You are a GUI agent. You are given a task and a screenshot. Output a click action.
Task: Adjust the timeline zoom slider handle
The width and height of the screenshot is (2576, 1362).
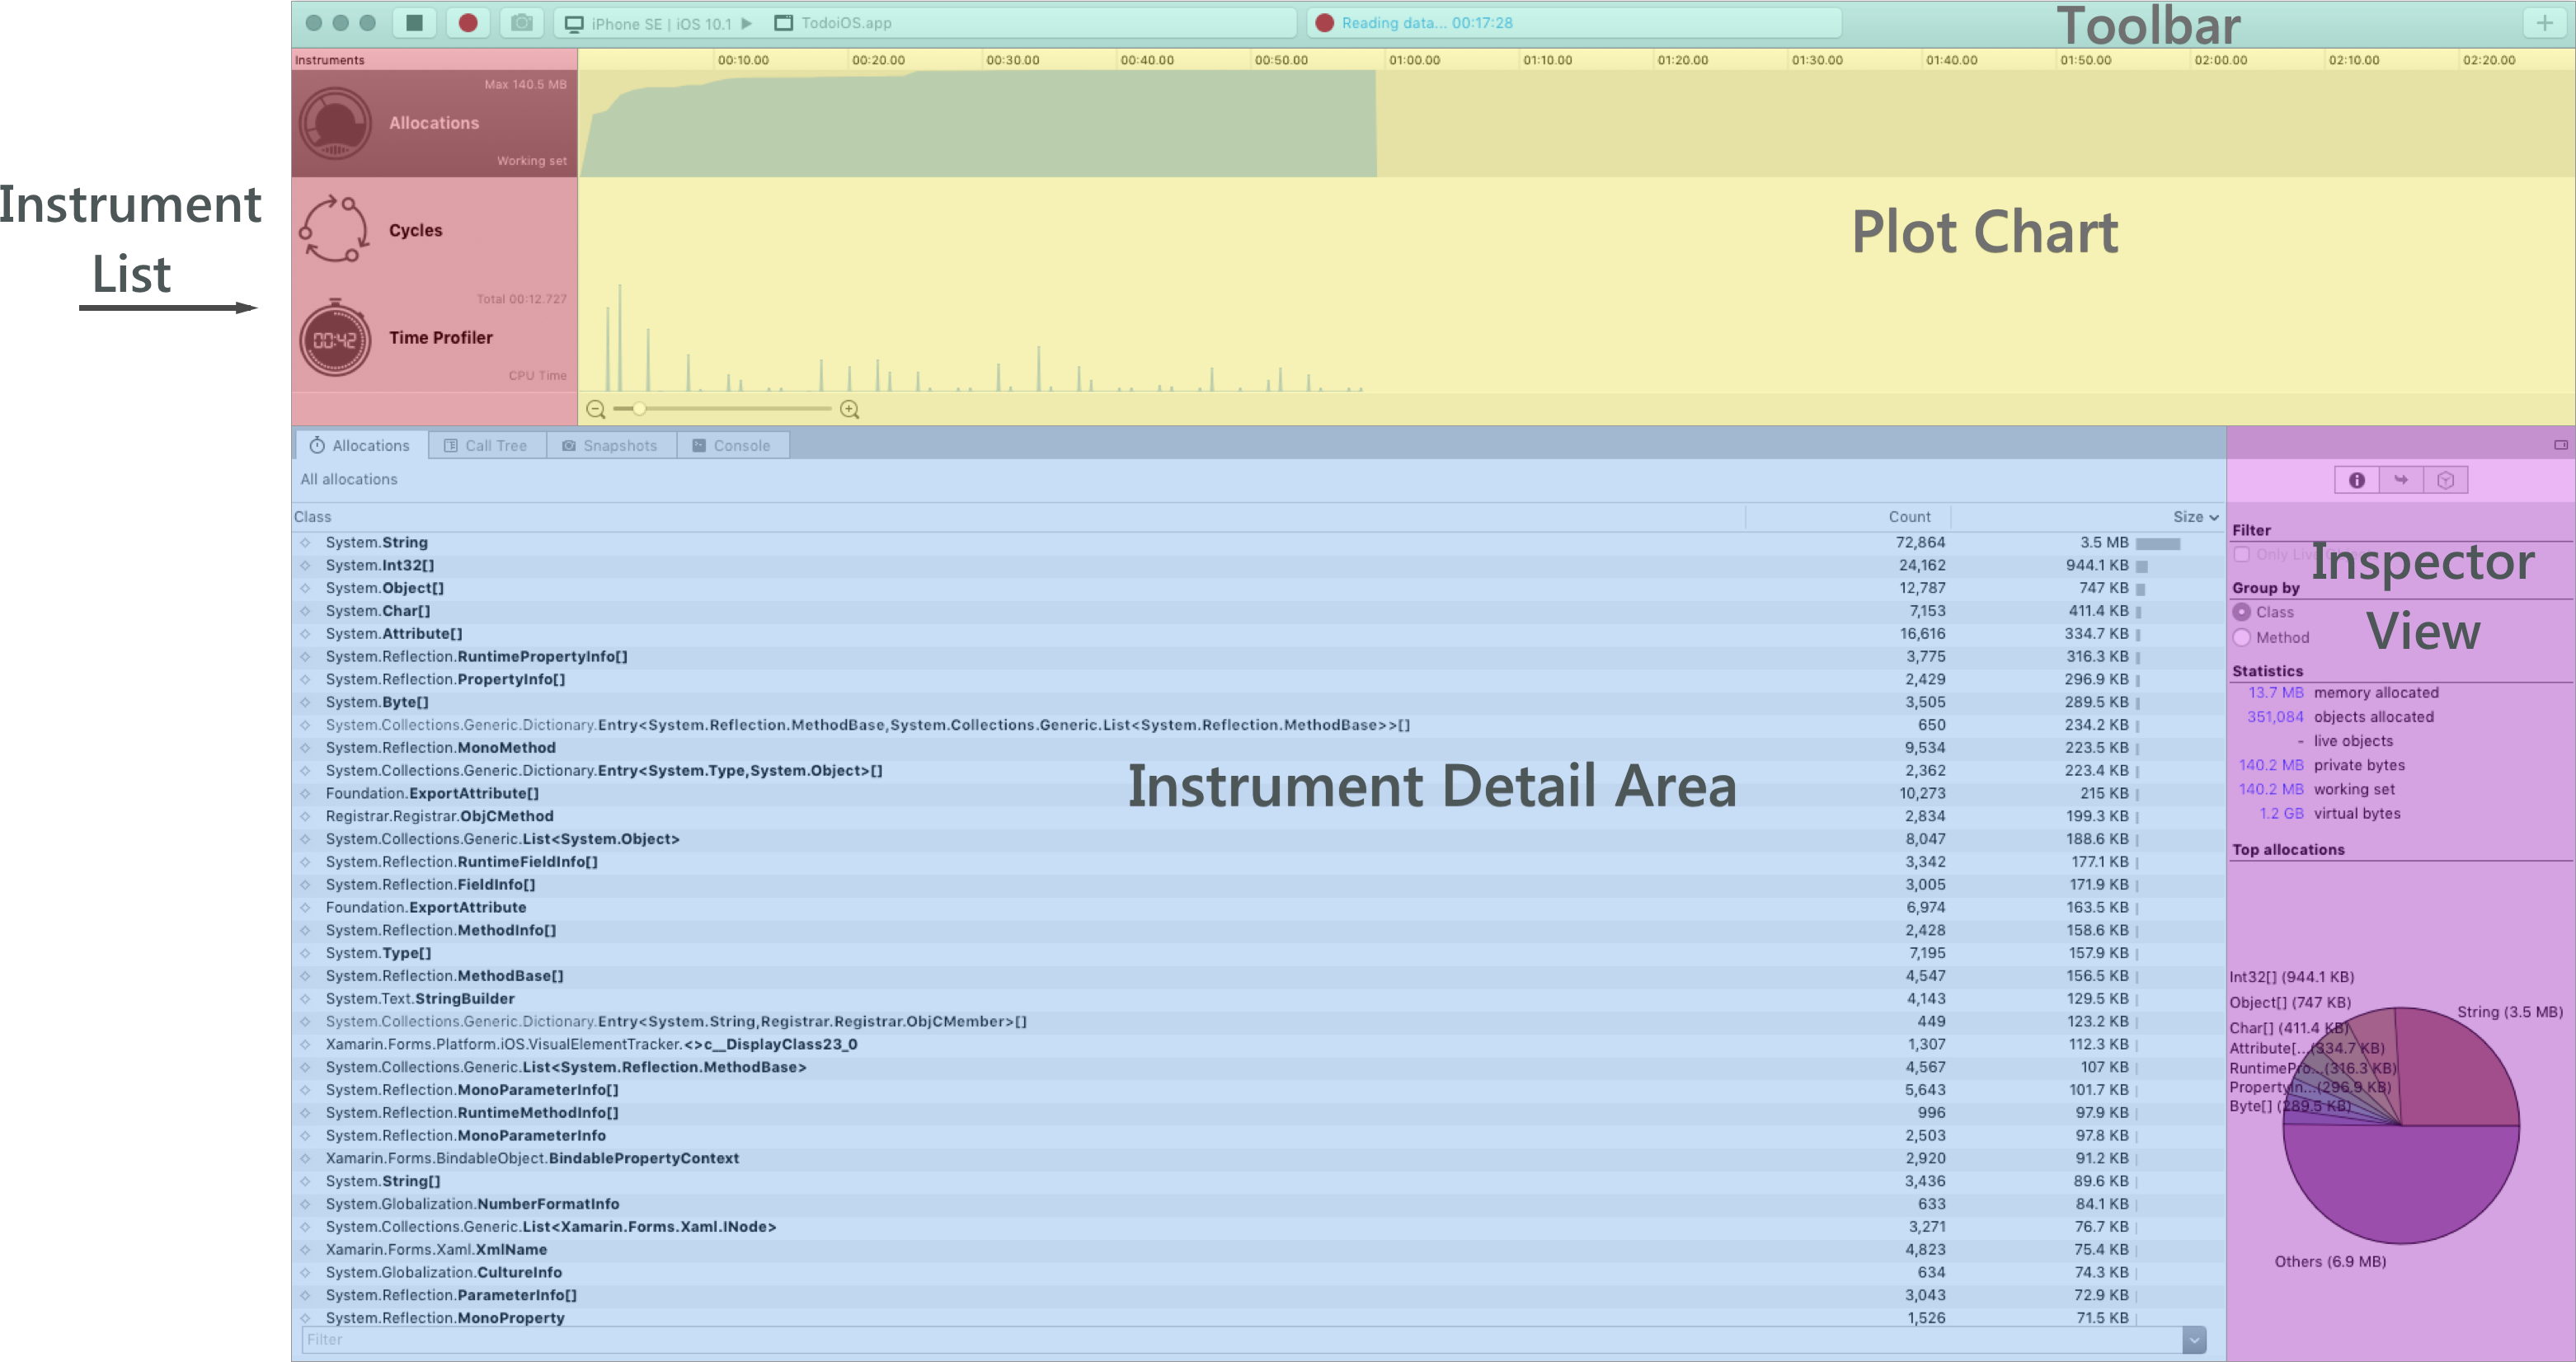point(638,409)
